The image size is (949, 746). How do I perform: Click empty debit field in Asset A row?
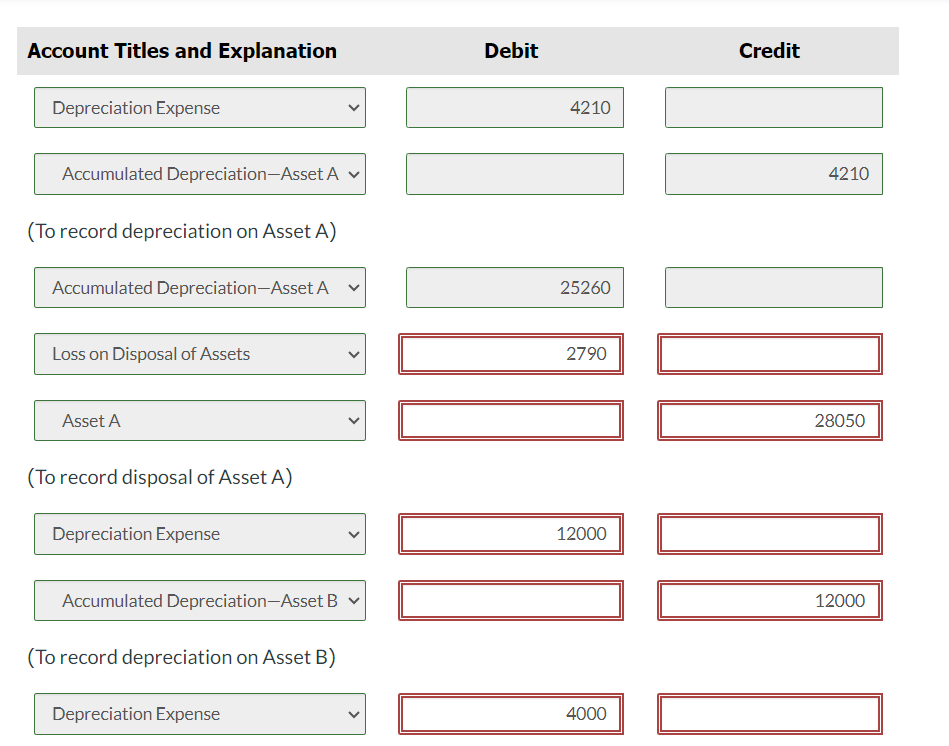[x=511, y=420]
